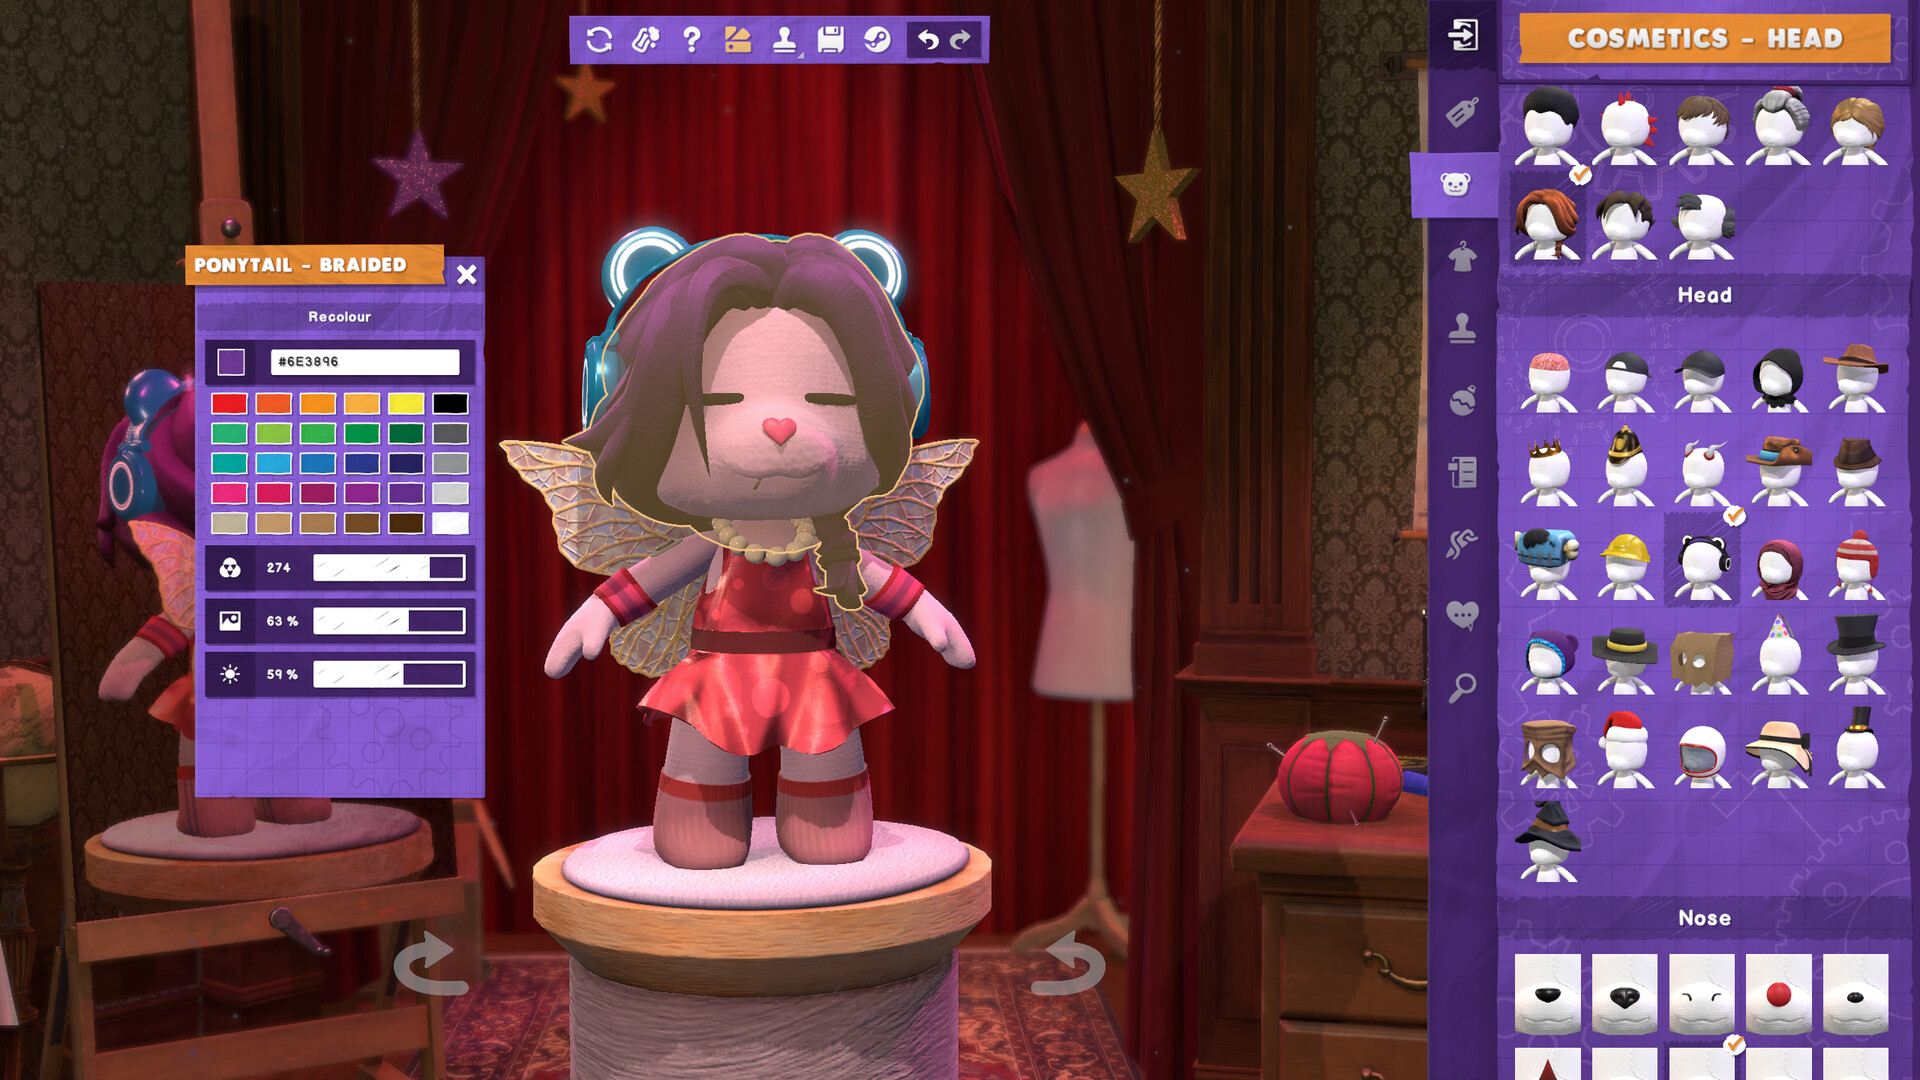Click the heart favourites icon in sidebar
1920x1080 pixels.
pyautogui.click(x=1462, y=614)
